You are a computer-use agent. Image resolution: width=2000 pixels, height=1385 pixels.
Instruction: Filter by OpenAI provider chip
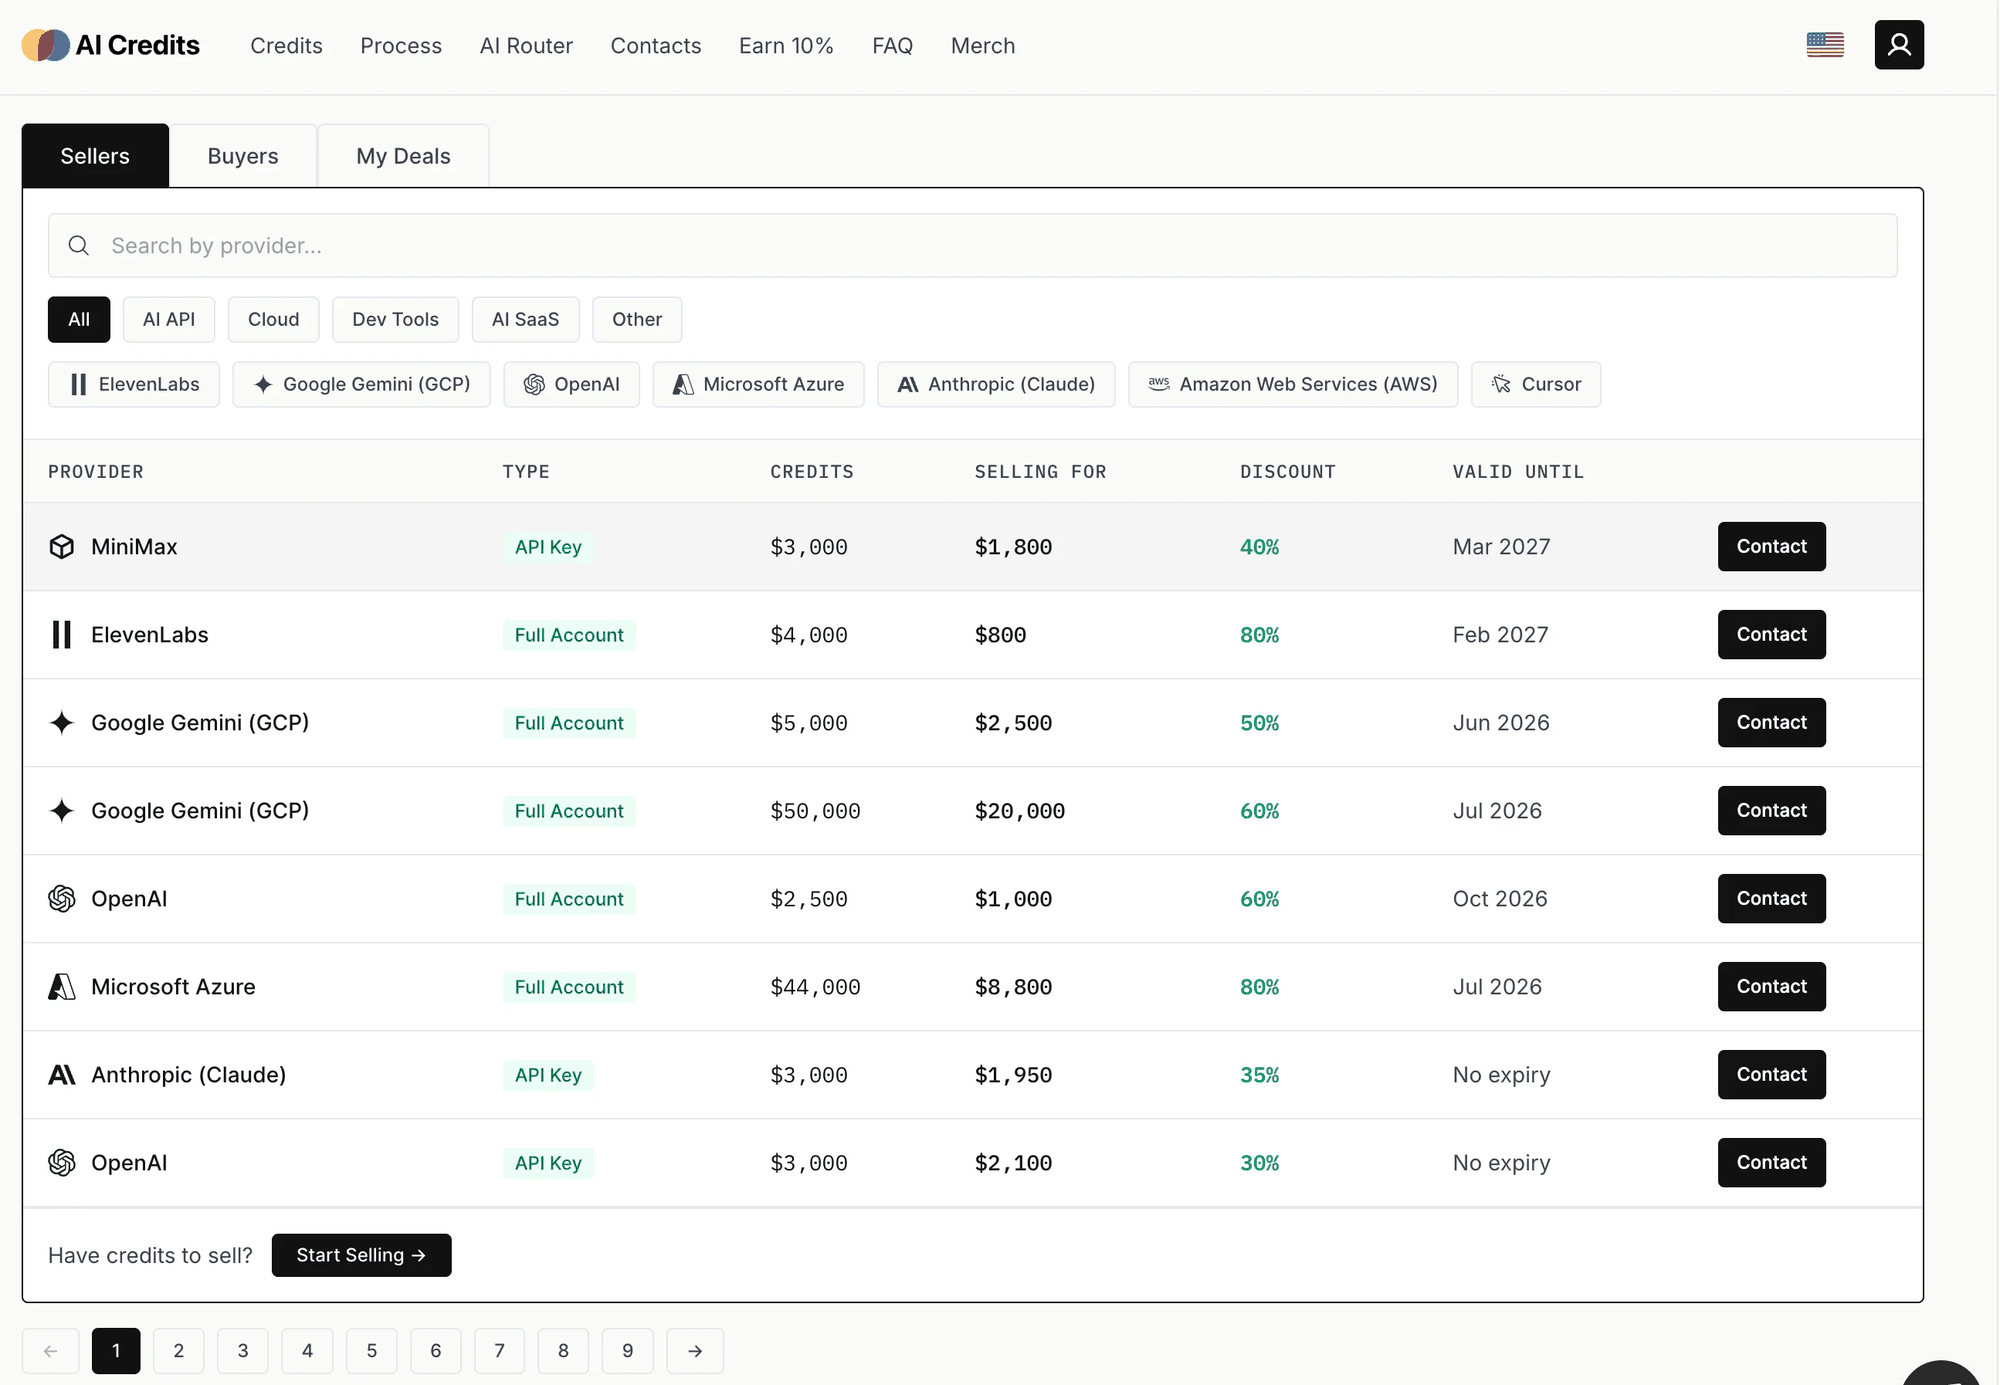coord(572,384)
